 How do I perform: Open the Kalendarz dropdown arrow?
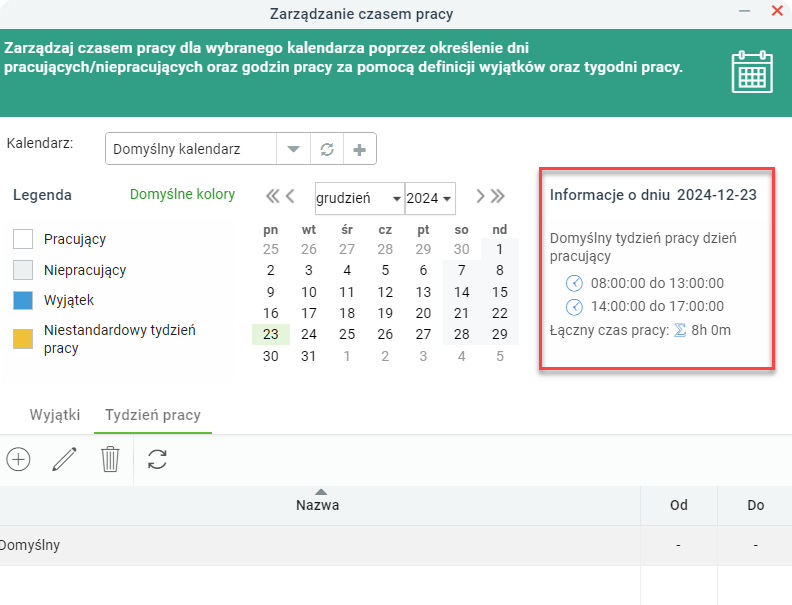pos(293,149)
